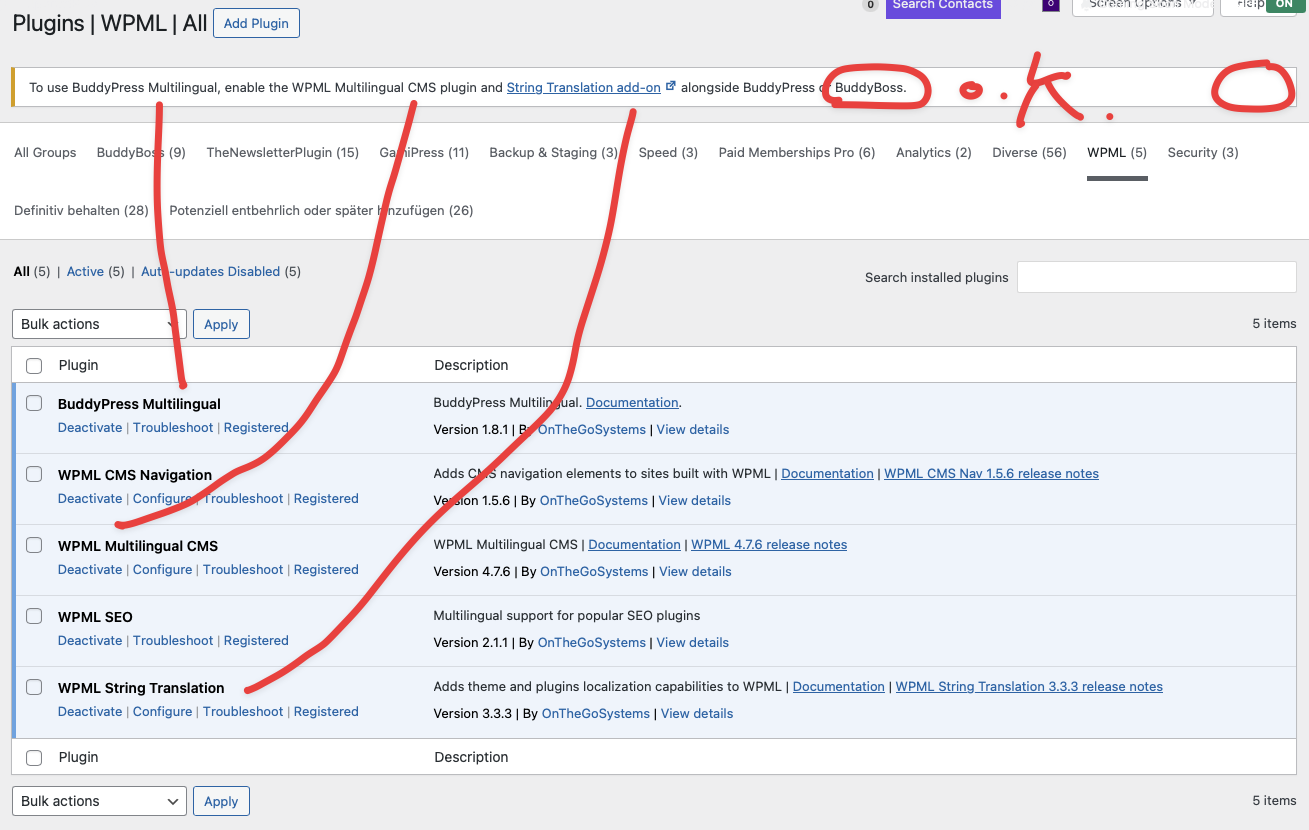Deactivate WPML Multilingual CMS
This screenshot has width=1309, height=830.
click(x=90, y=569)
